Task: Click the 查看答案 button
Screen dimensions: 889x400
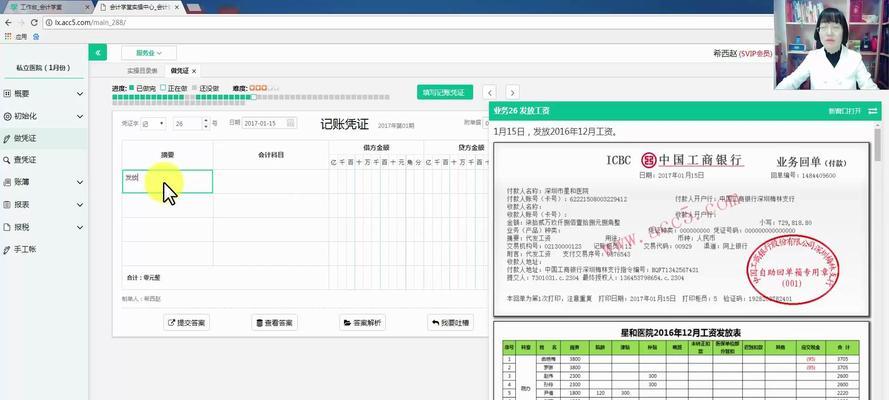Action: click(275, 323)
